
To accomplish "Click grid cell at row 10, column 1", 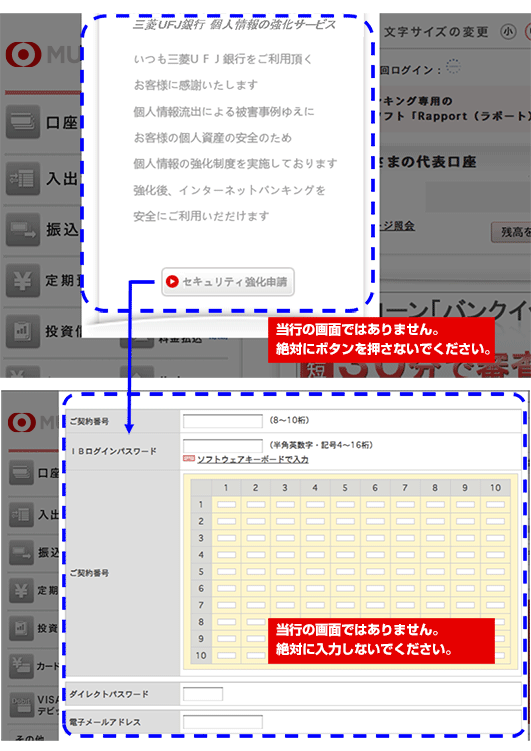I will tap(226, 655).
